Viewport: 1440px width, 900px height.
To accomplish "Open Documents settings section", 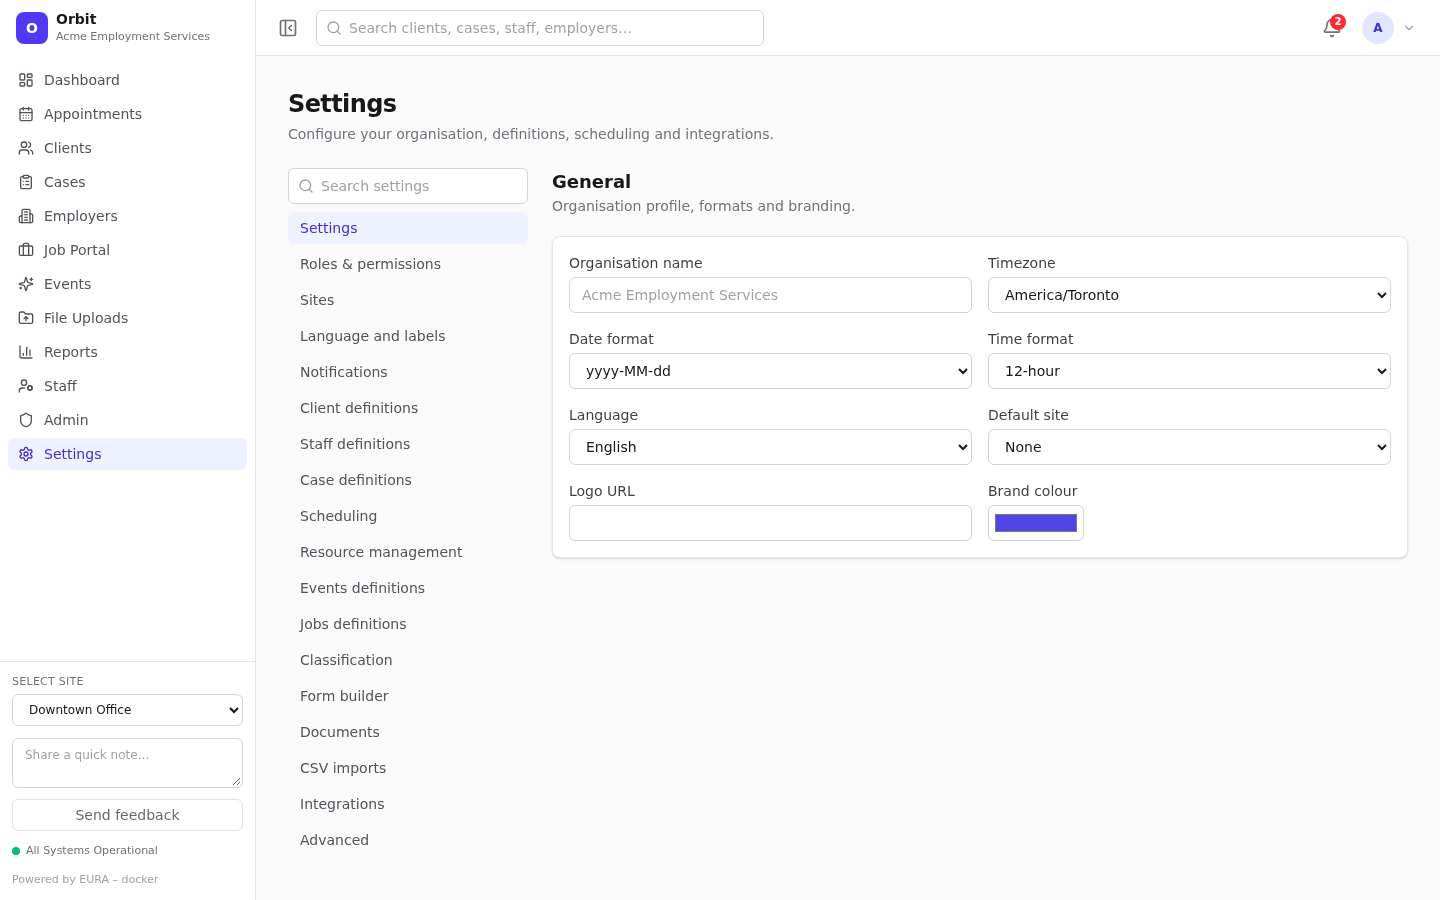I will 408,732.
